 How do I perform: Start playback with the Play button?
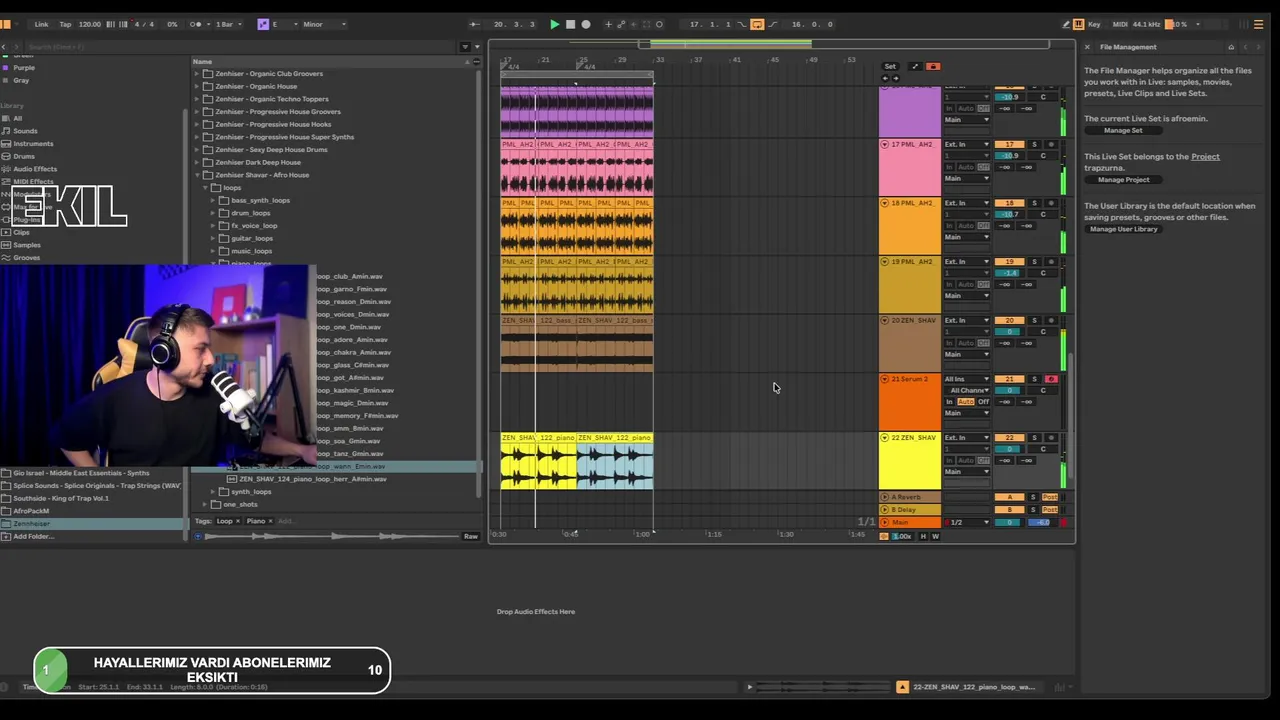[x=554, y=24]
